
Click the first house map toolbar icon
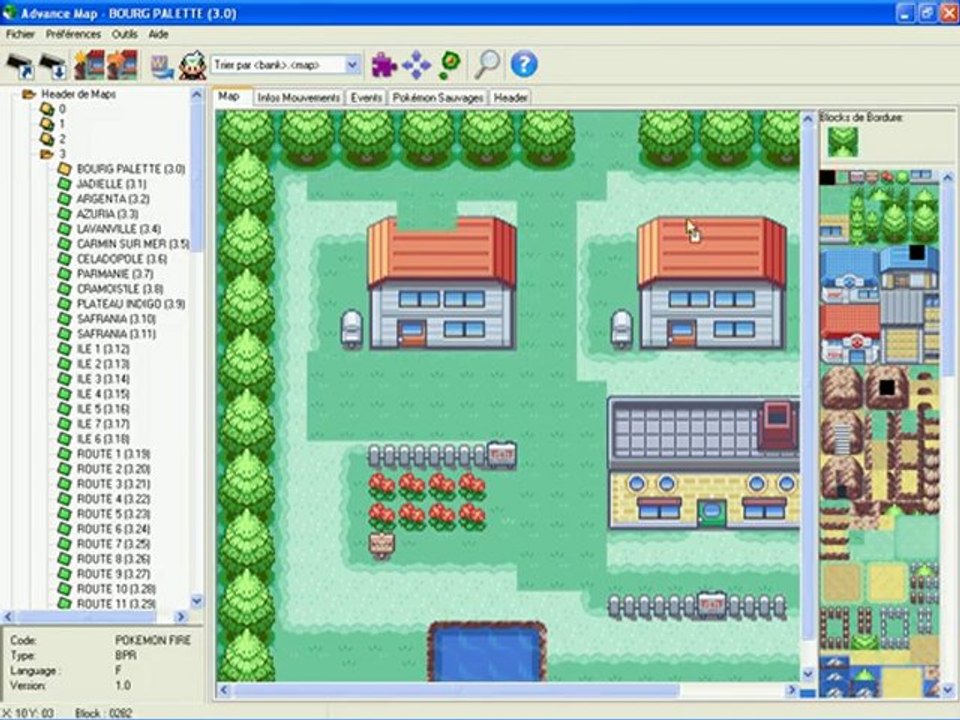(x=89, y=65)
